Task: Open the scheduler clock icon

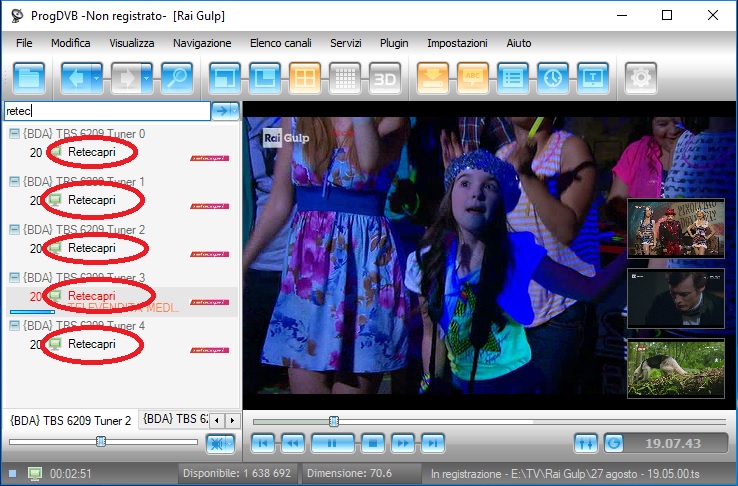Action: tap(551, 76)
